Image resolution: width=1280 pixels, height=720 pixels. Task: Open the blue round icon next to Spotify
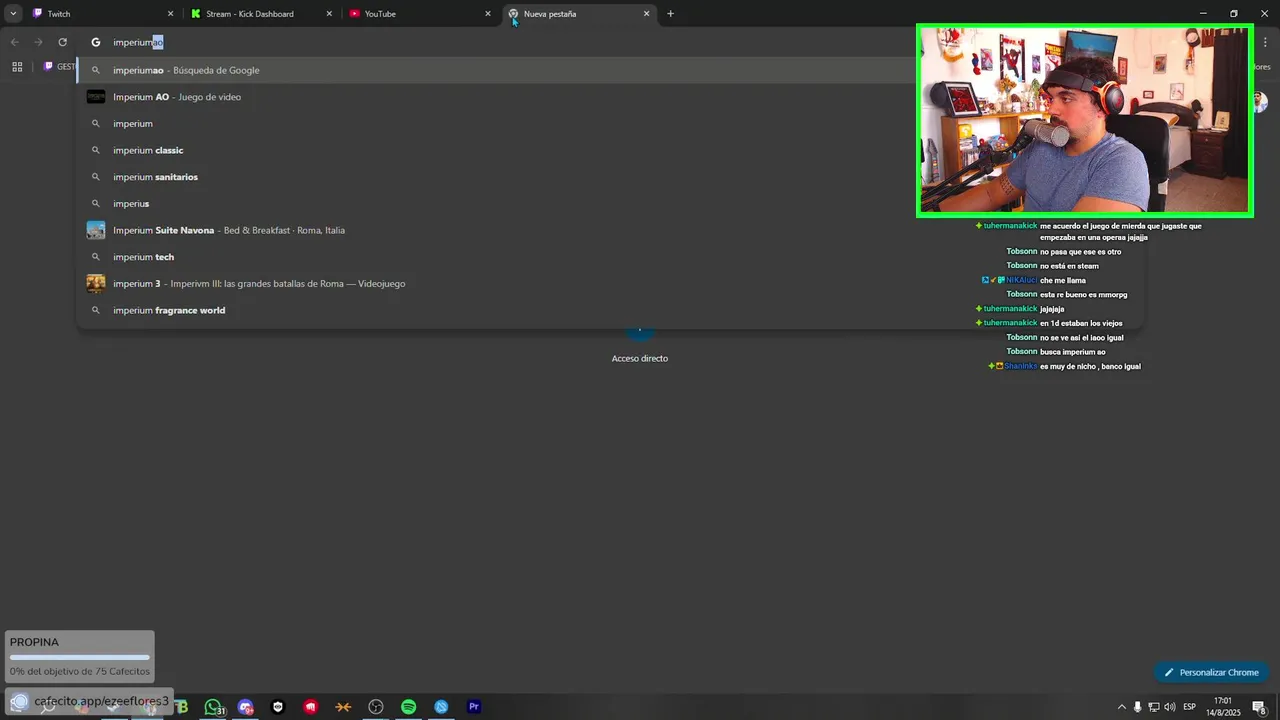(441, 707)
